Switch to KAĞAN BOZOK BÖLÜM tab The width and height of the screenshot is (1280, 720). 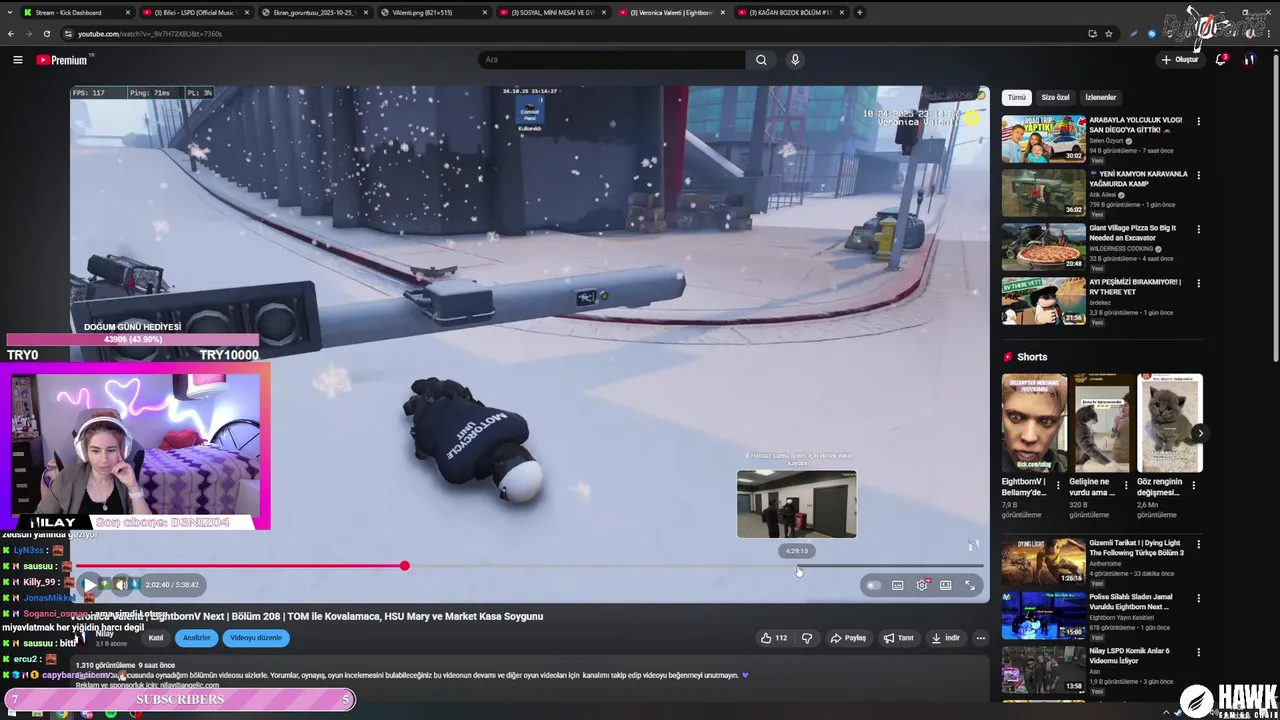tap(790, 13)
